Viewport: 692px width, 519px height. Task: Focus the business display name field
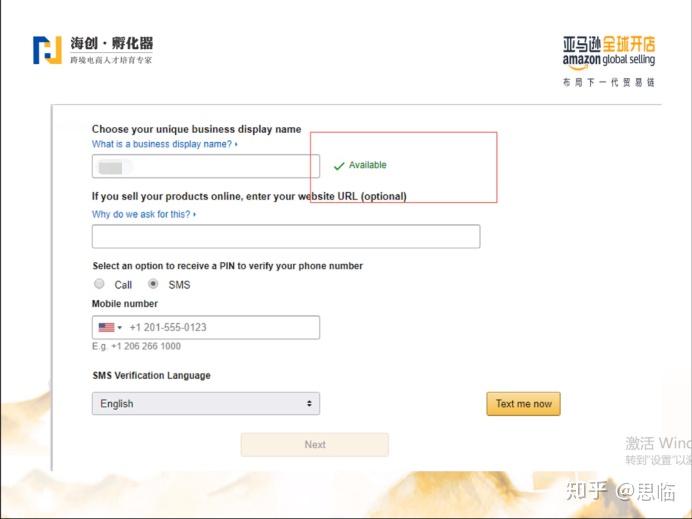[x=206, y=166]
